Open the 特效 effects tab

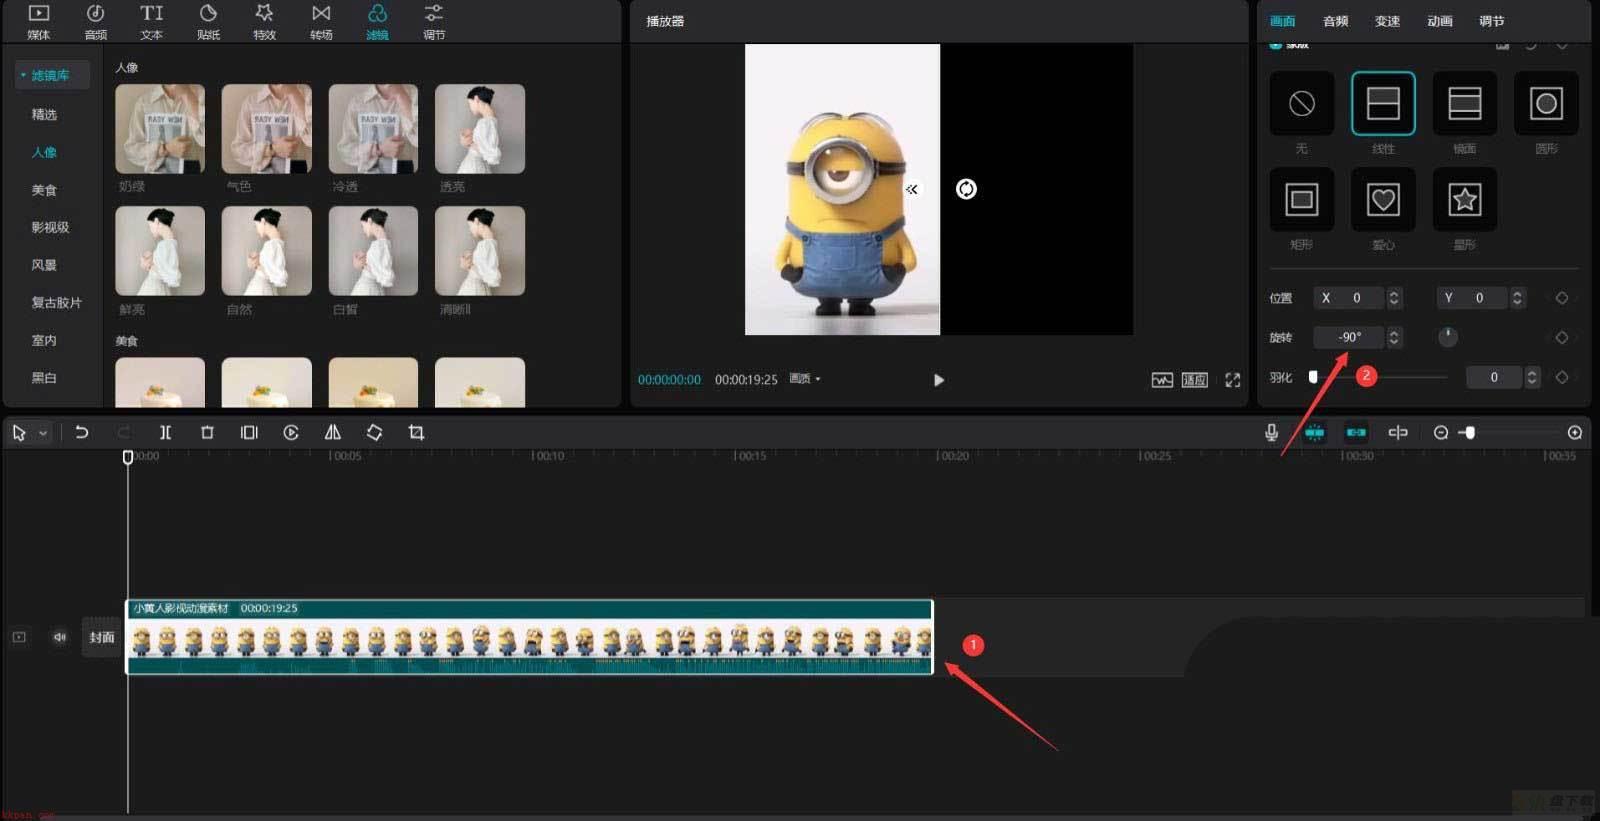click(264, 22)
